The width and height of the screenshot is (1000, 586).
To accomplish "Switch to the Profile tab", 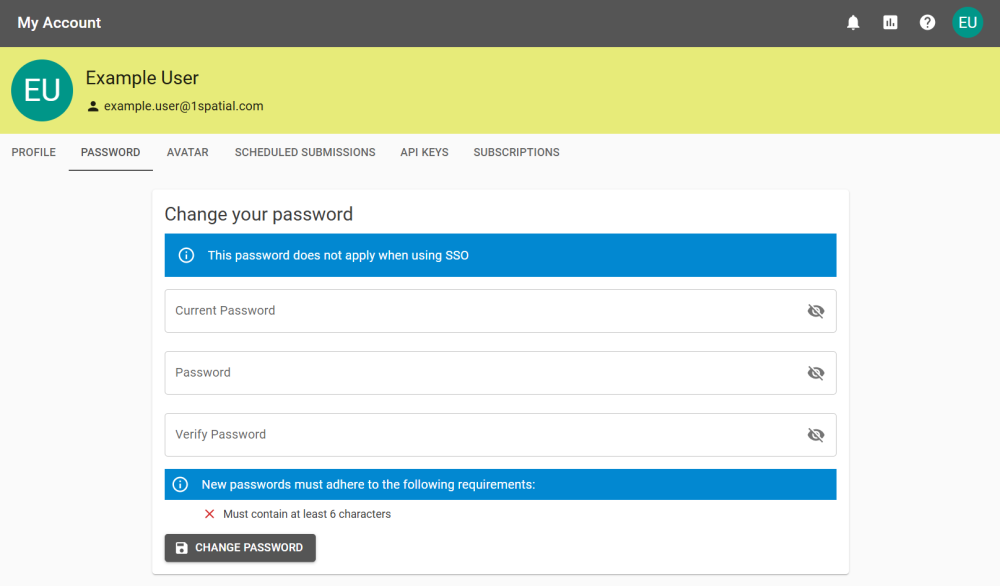I will pos(34,152).
